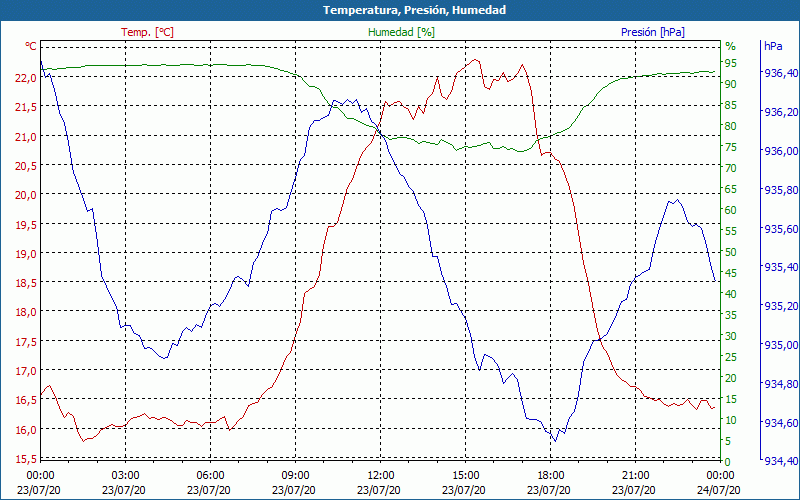
Task: Select the 18:00 time axis label
Action: click(x=550, y=476)
